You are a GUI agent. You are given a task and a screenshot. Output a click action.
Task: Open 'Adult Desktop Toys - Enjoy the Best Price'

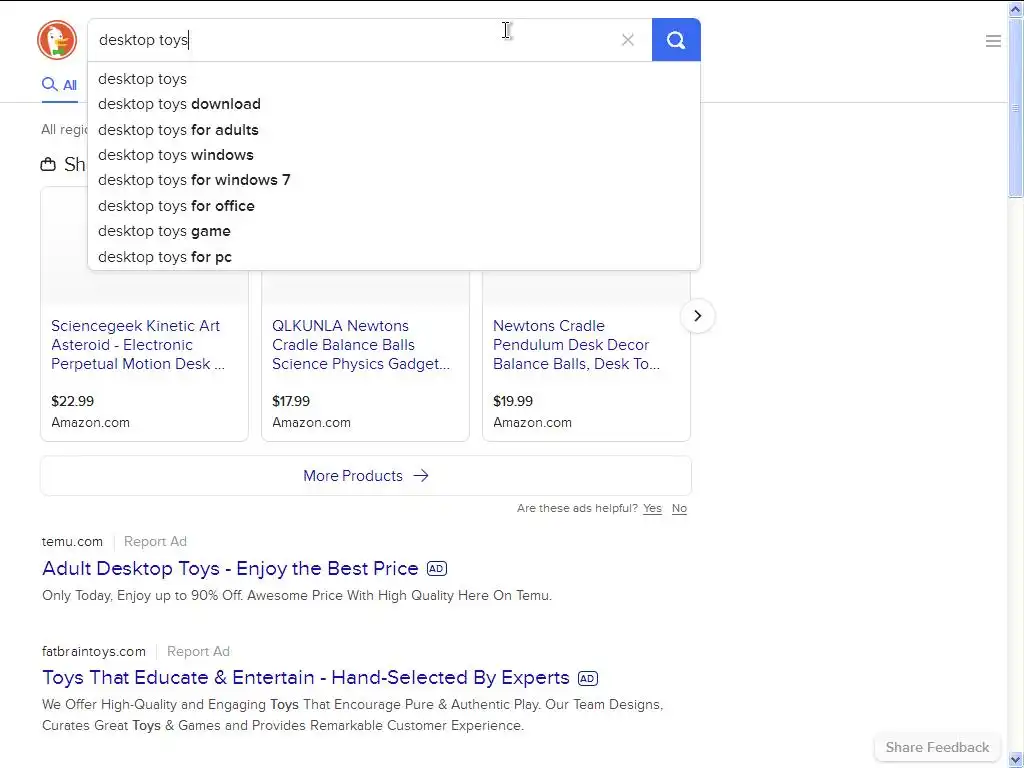pos(230,568)
